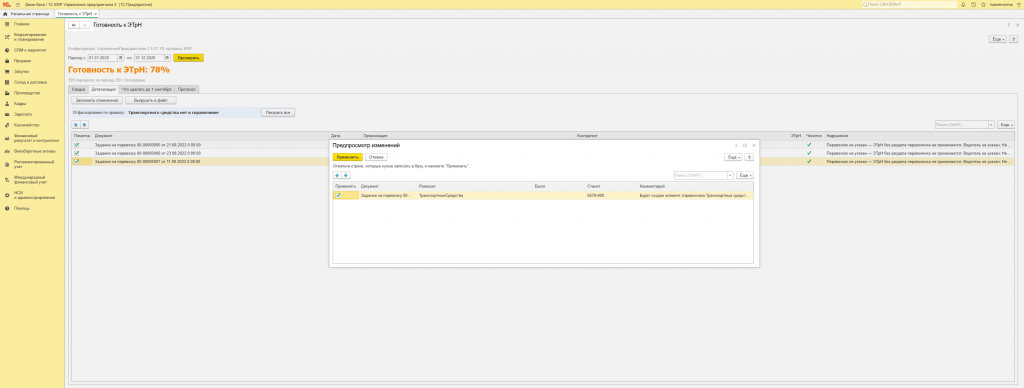Screen dimensions: 1024x388
Task: Move row down in Детализация table toolbar
Action: point(84,124)
